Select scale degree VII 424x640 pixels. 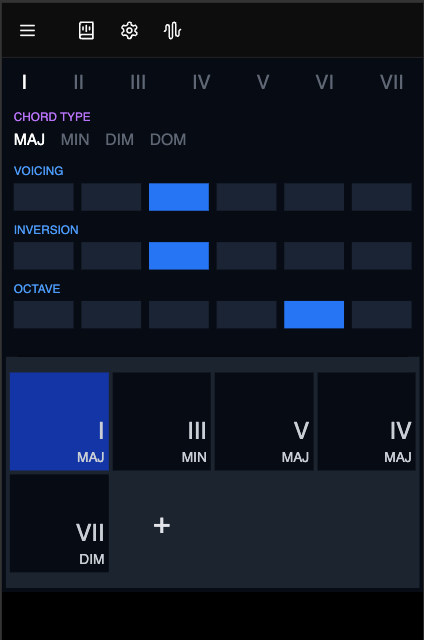(391, 82)
